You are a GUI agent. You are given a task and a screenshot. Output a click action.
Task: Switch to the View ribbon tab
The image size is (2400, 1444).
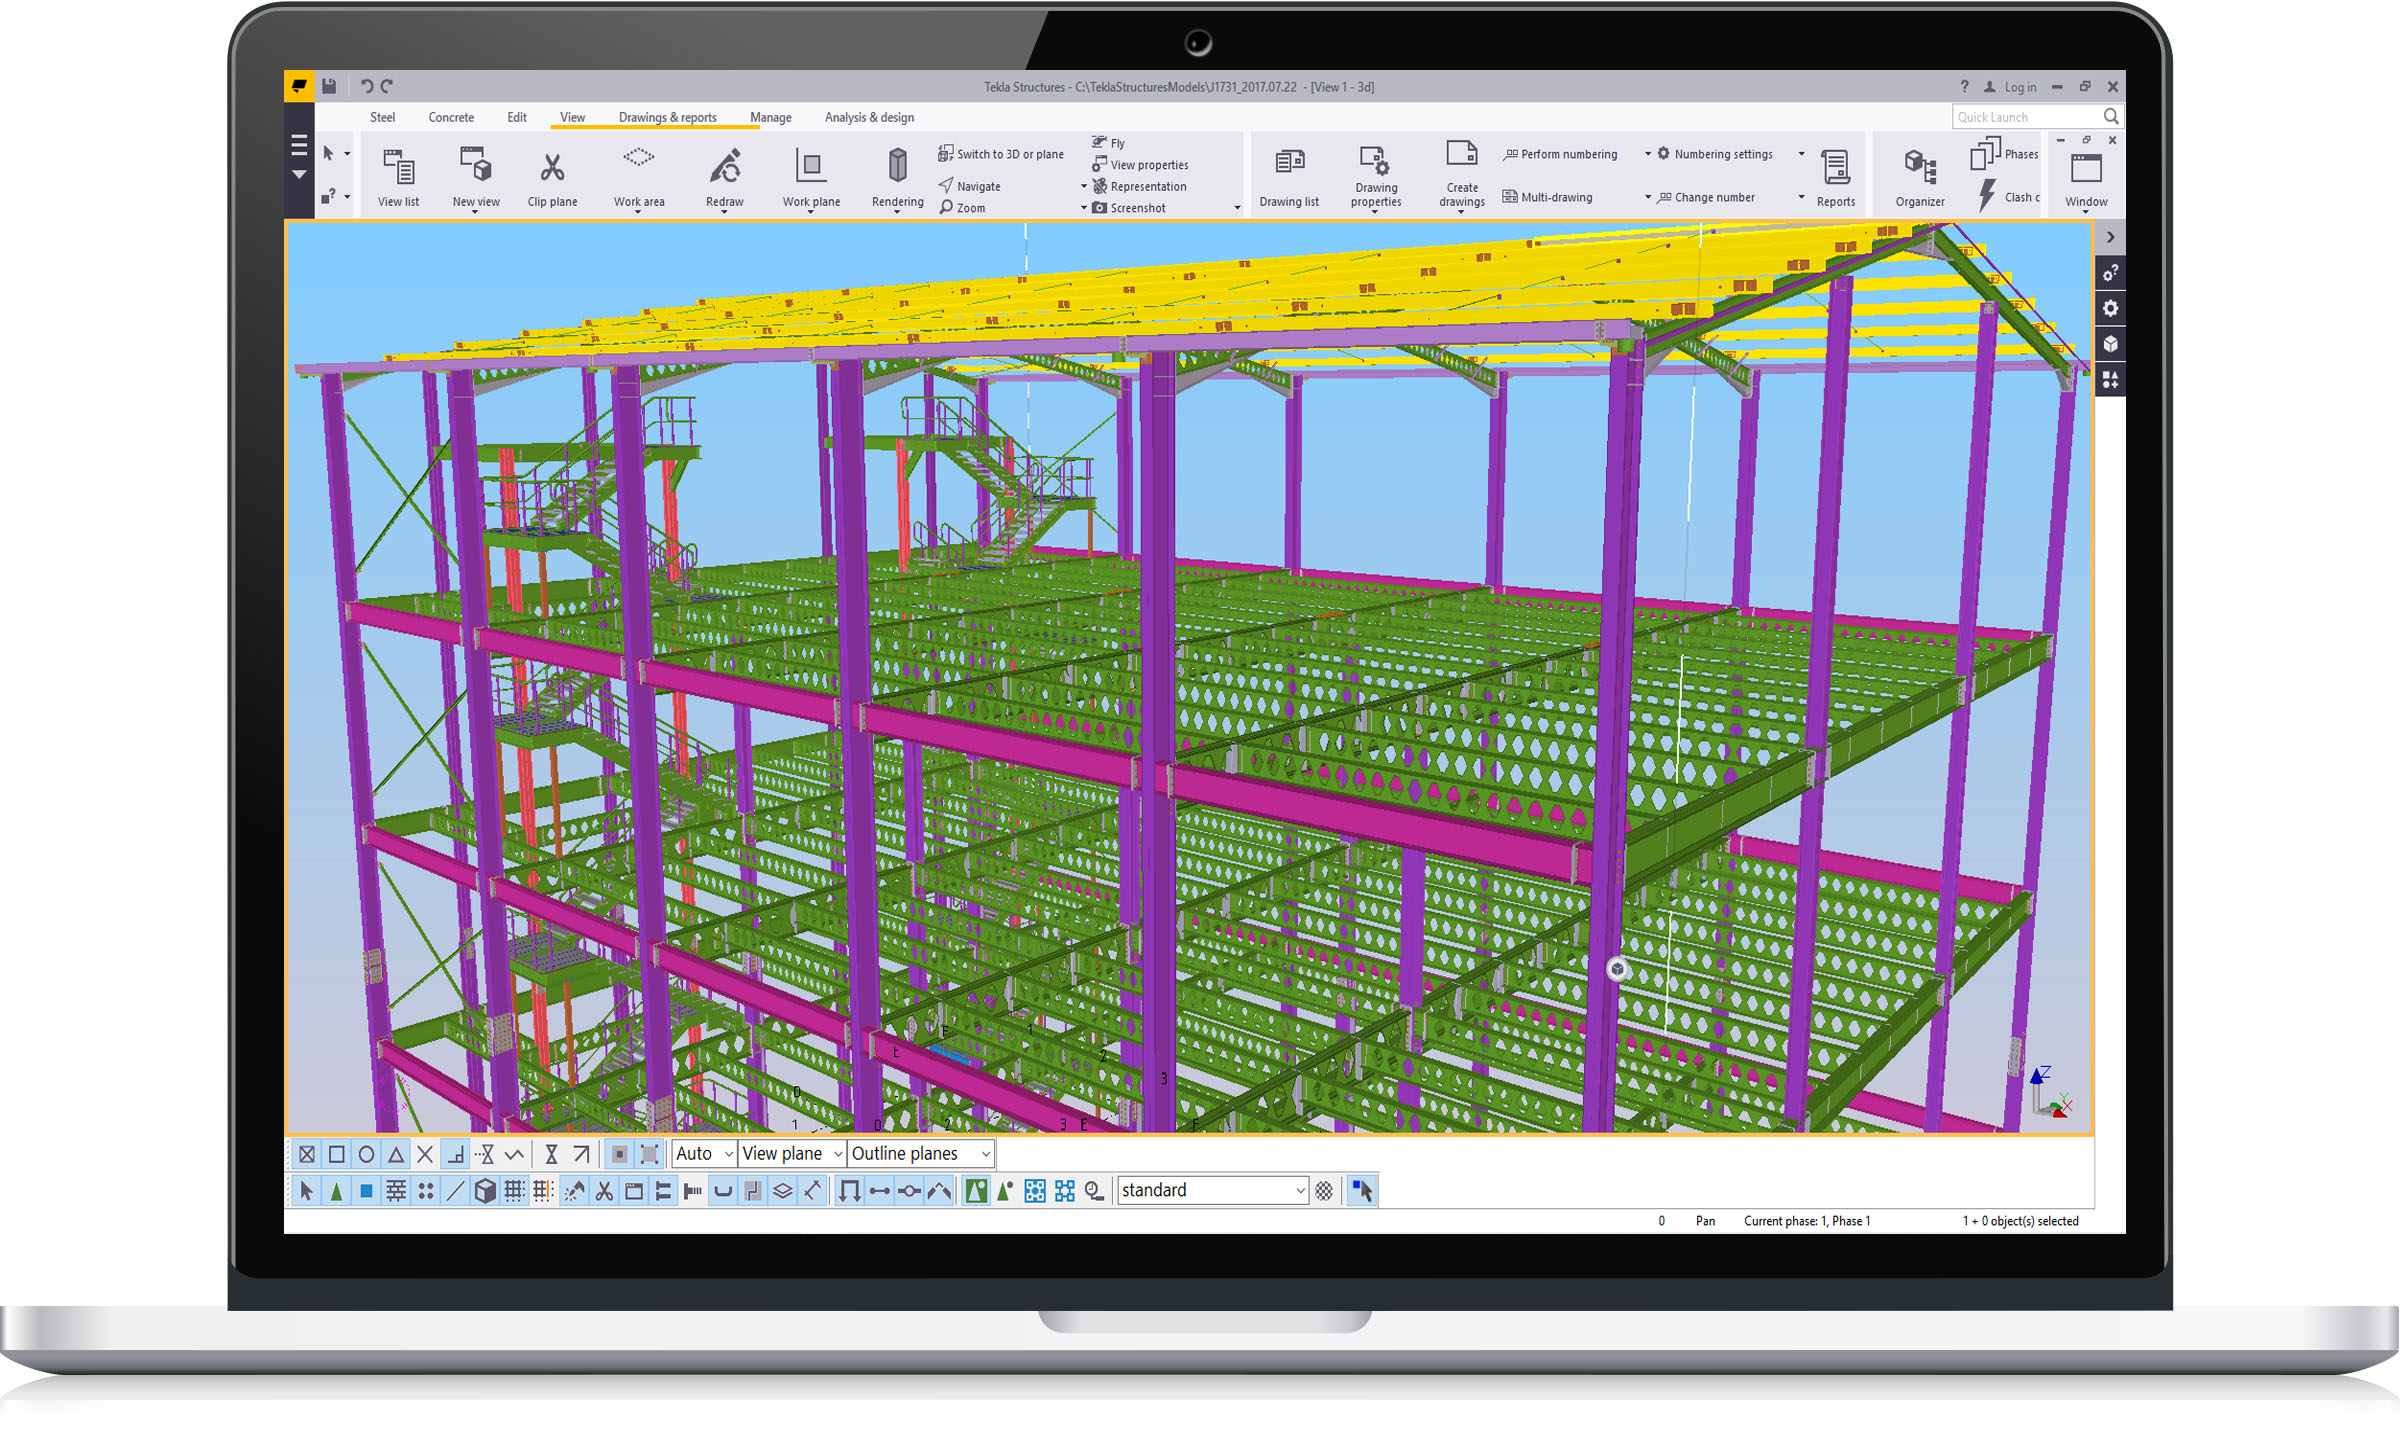click(x=572, y=117)
